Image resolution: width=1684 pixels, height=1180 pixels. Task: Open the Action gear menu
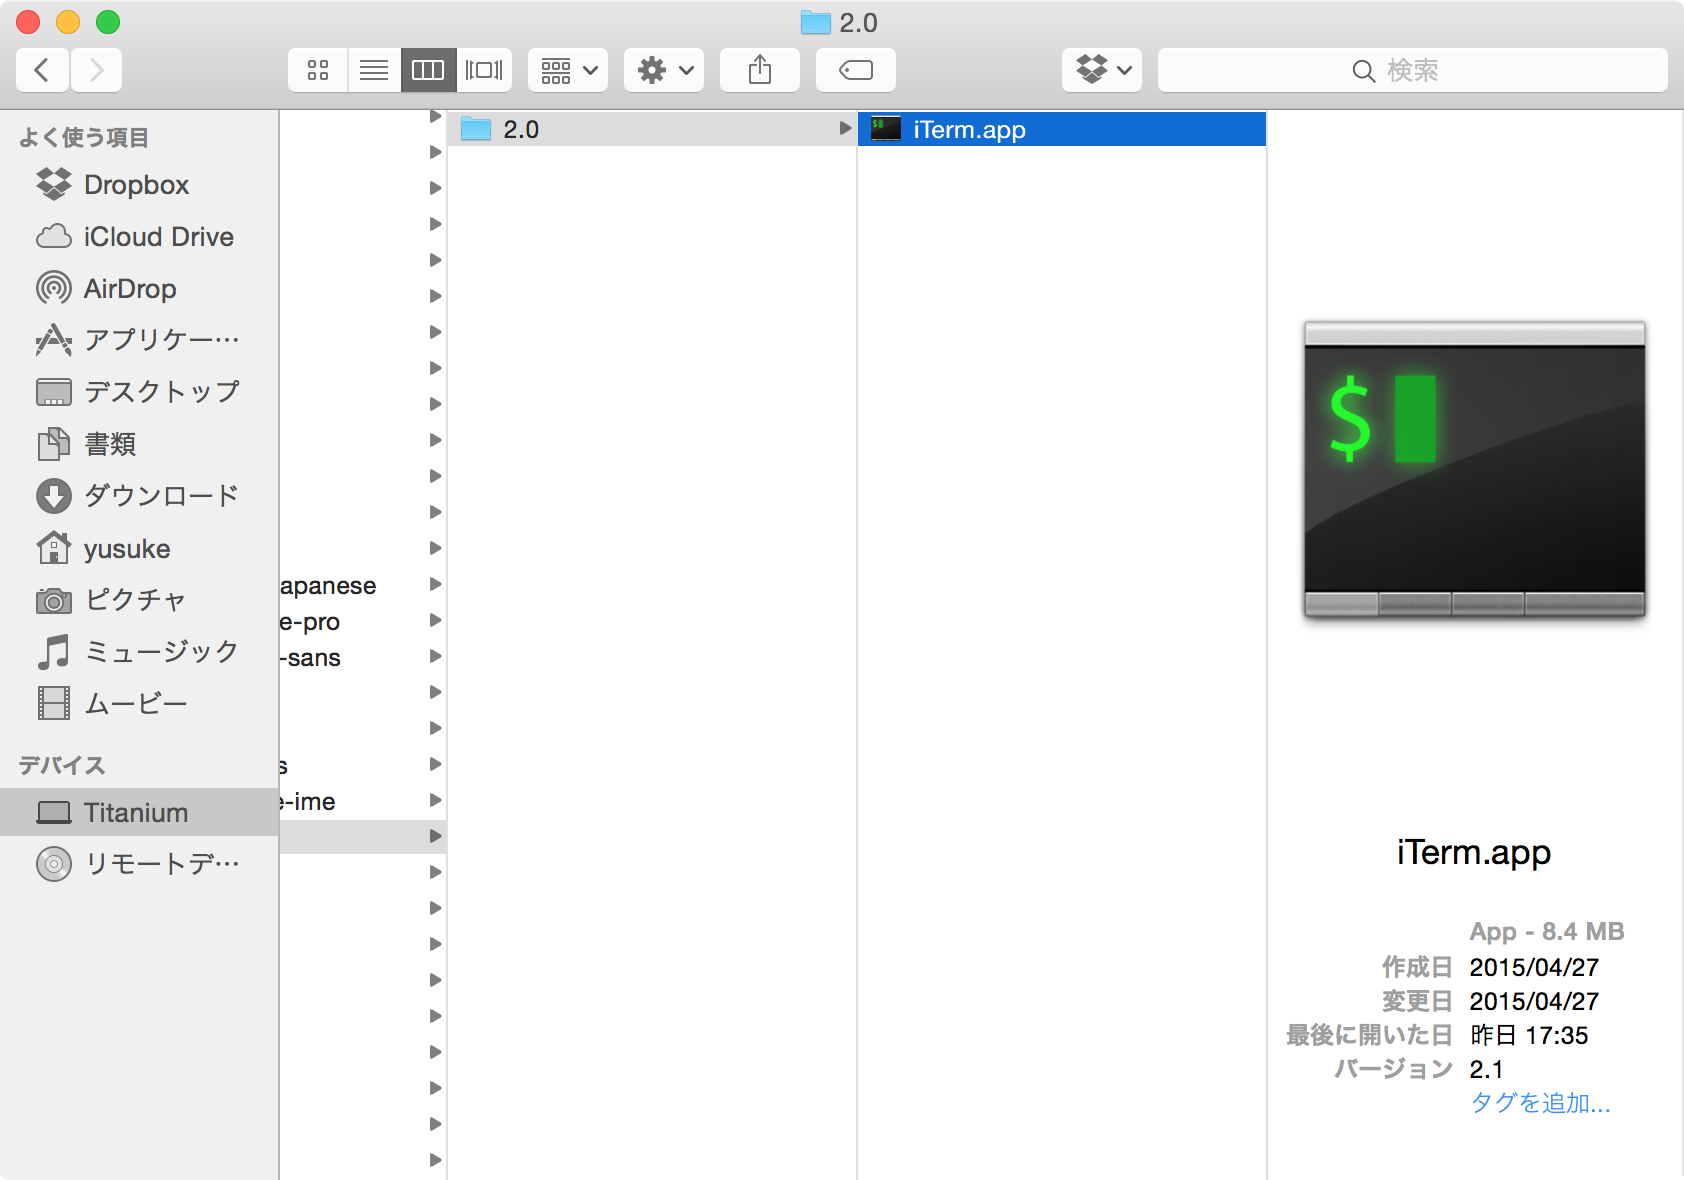click(x=664, y=70)
